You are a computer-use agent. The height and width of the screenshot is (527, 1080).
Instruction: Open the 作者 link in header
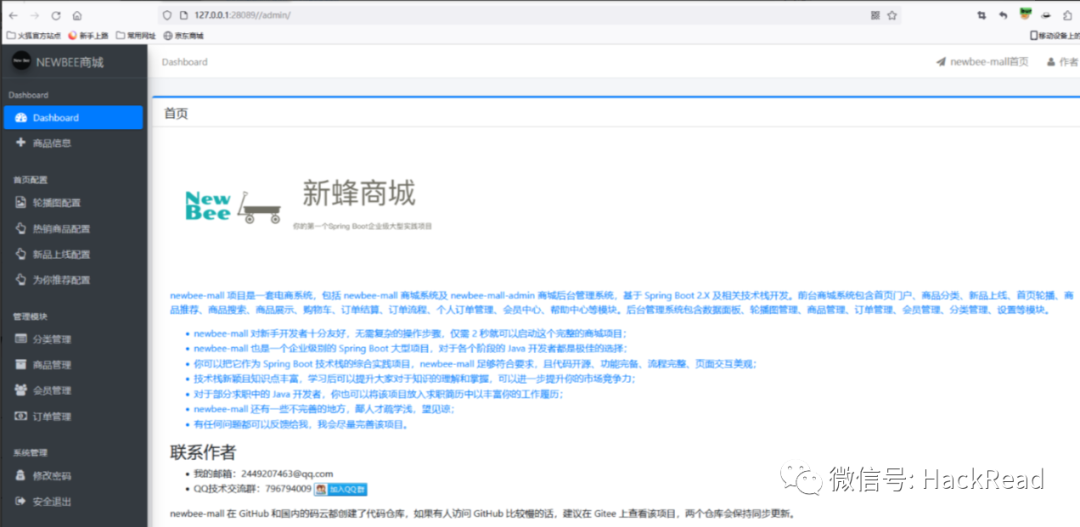pos(1062,62)
